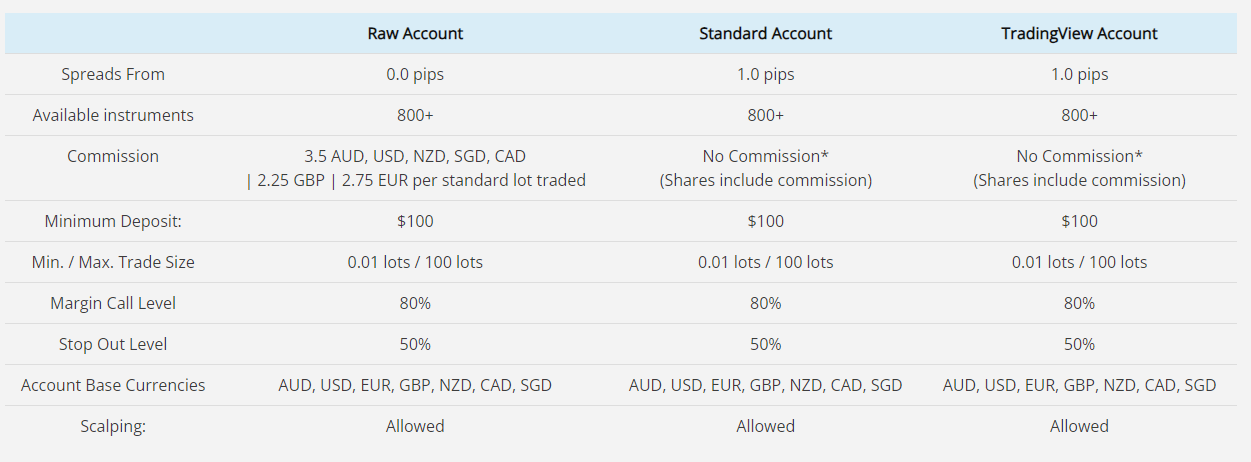Click the Raw Account column header
The image size is (1251, 462).
[415, 33]
